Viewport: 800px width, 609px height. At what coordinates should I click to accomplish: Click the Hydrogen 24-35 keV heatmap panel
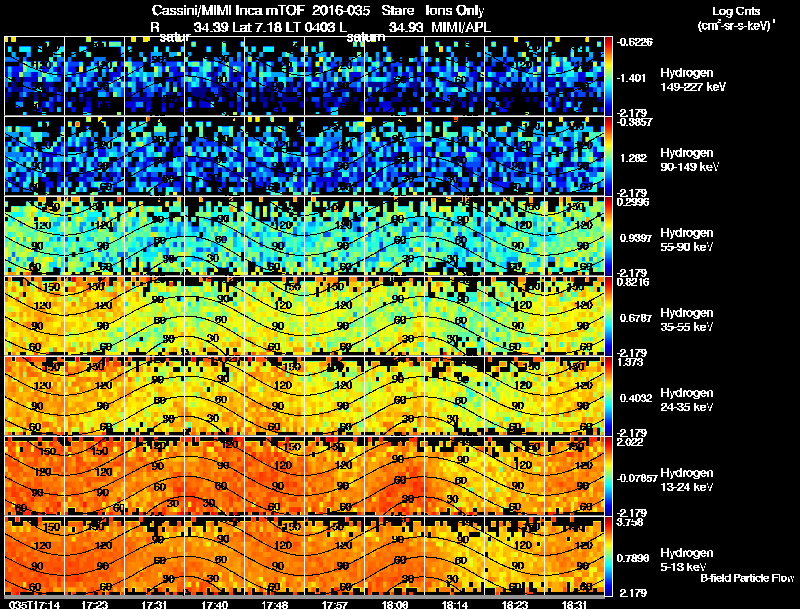pyautogui.click(x=305, y=396)
